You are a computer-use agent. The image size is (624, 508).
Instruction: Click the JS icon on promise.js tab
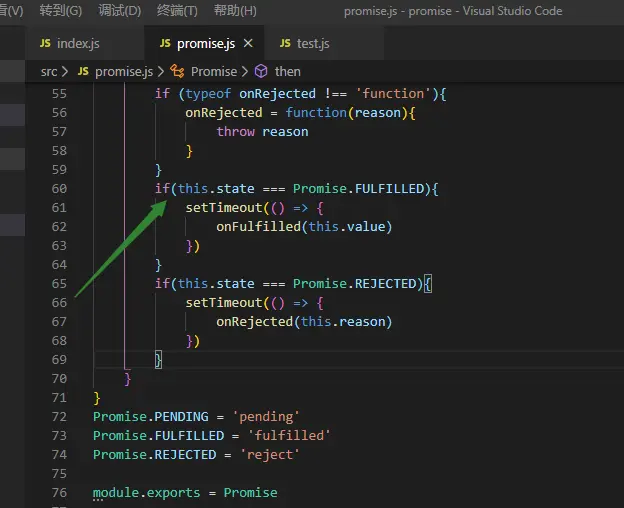coord(165,43)
